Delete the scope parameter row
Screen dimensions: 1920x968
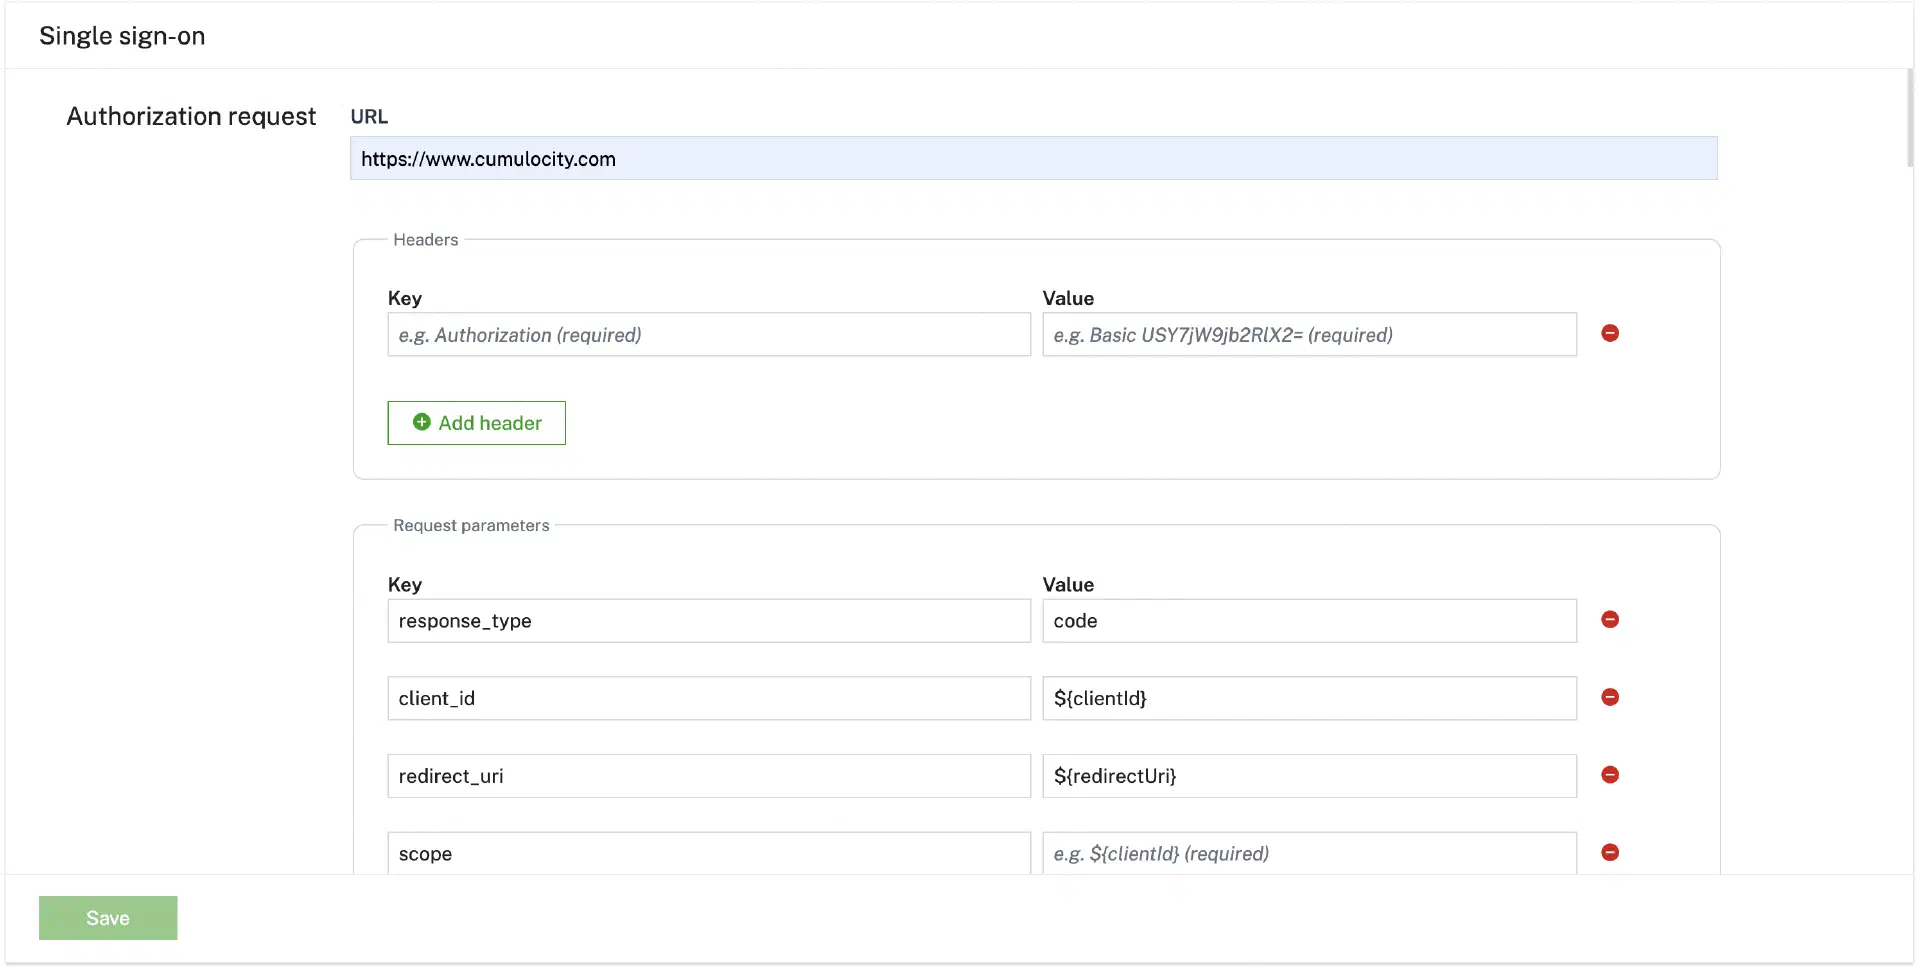1609,853
